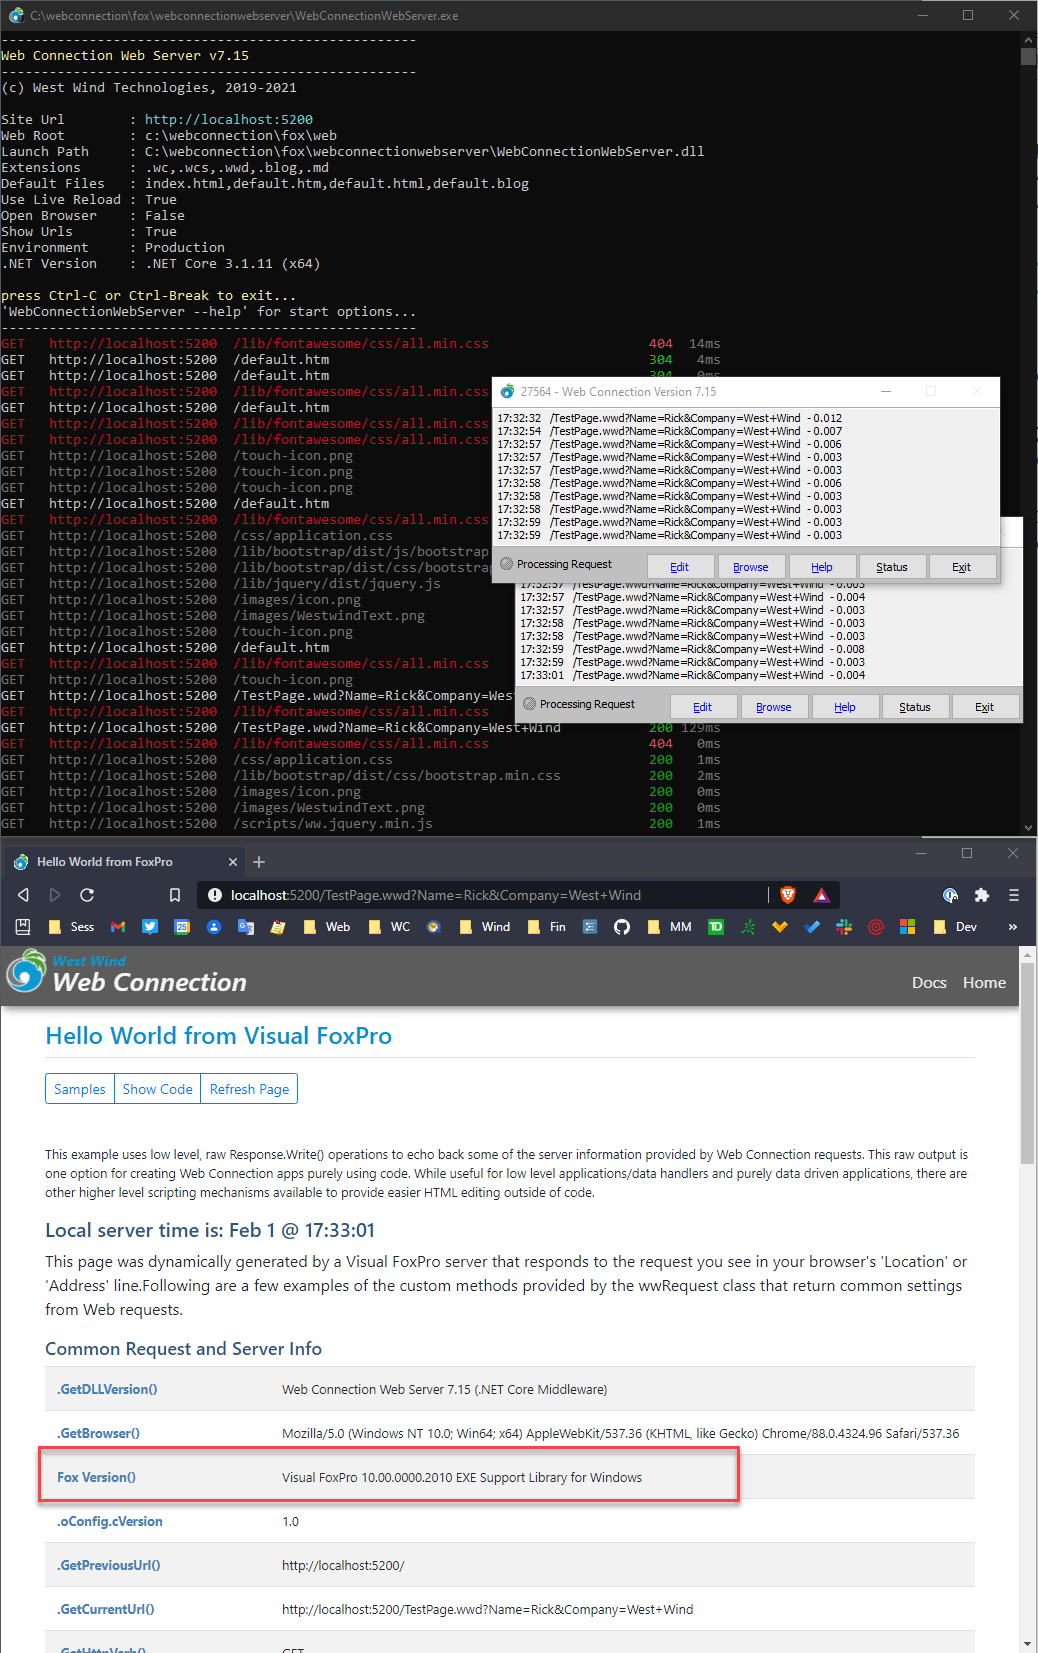Open a new browser tab
1038x1653 pixels.
tap(259, 862)
